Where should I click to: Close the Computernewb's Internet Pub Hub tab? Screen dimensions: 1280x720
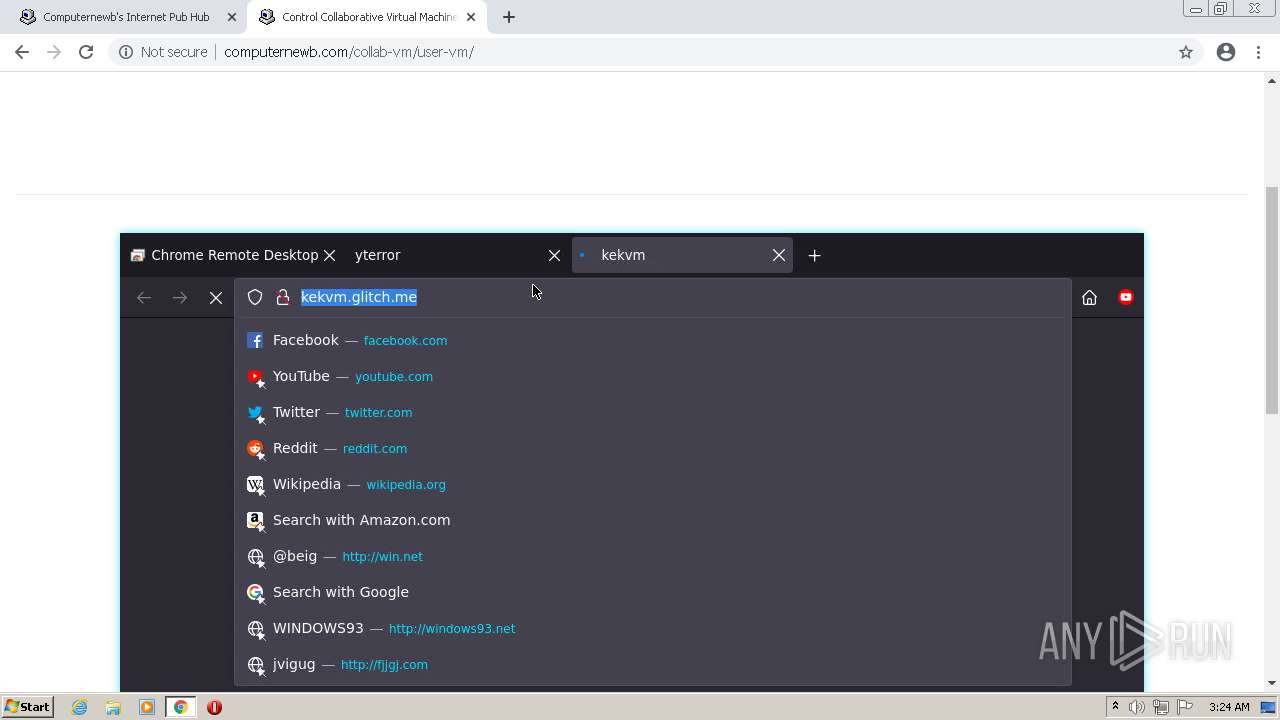[232, 17]
